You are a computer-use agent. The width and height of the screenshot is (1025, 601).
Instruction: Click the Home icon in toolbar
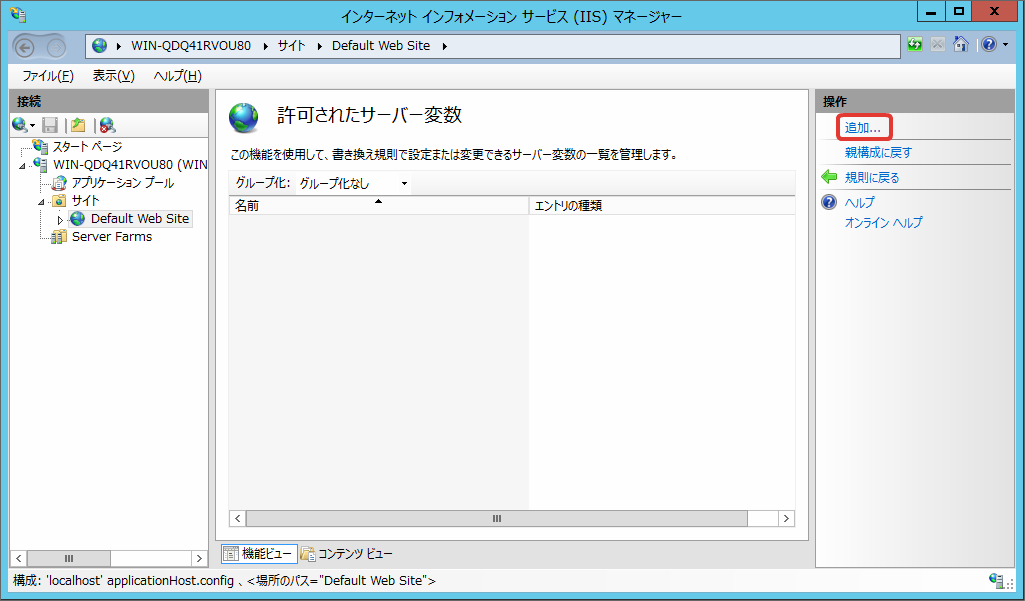960,44
